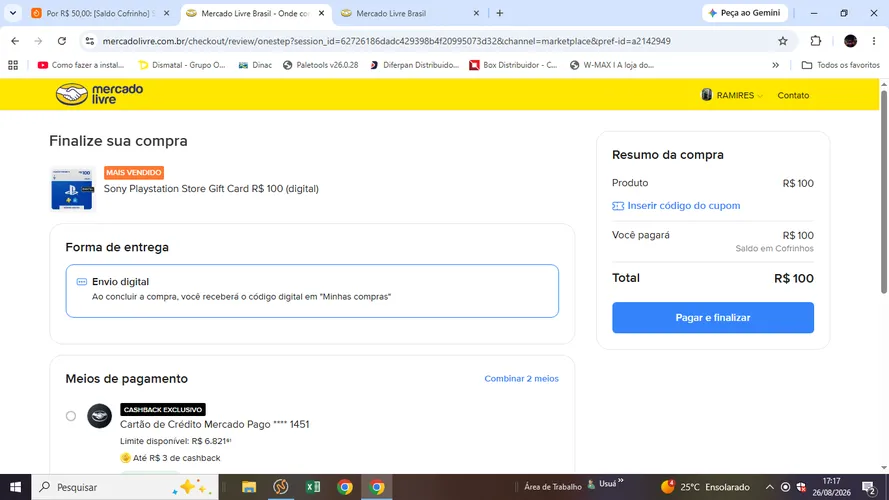Viewport: 889px width, 500px height.
Task: Open the tab search dropdown arrow
Action: pos(12,13)
